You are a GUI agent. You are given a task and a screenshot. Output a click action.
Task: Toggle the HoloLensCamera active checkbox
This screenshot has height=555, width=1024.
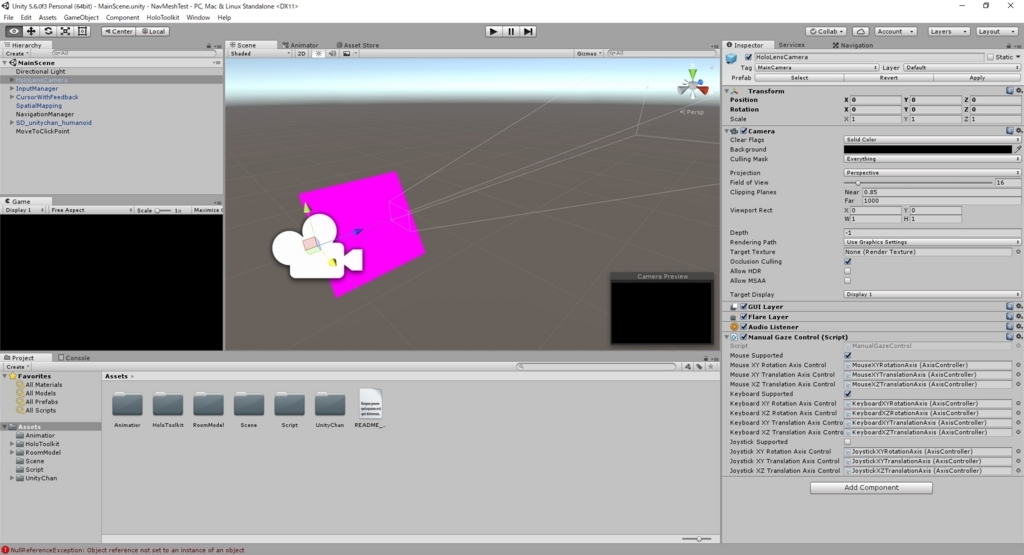(748, 57)
